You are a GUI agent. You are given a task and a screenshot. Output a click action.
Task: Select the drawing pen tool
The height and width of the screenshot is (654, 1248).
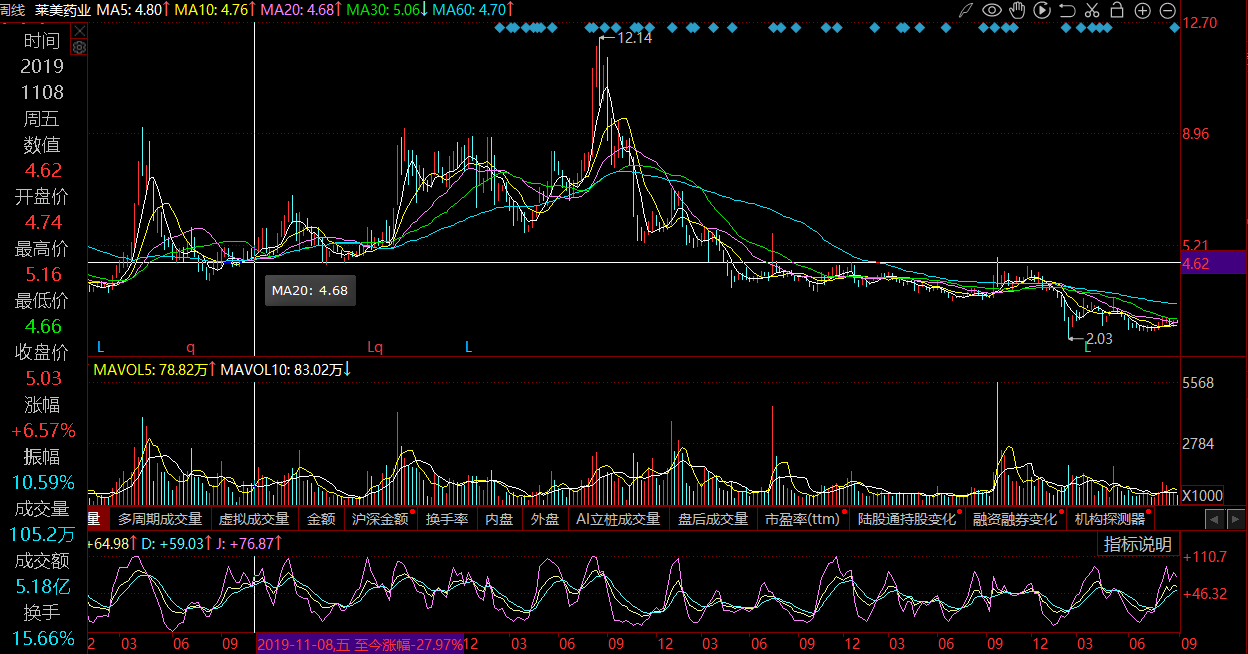pos(965,11)
